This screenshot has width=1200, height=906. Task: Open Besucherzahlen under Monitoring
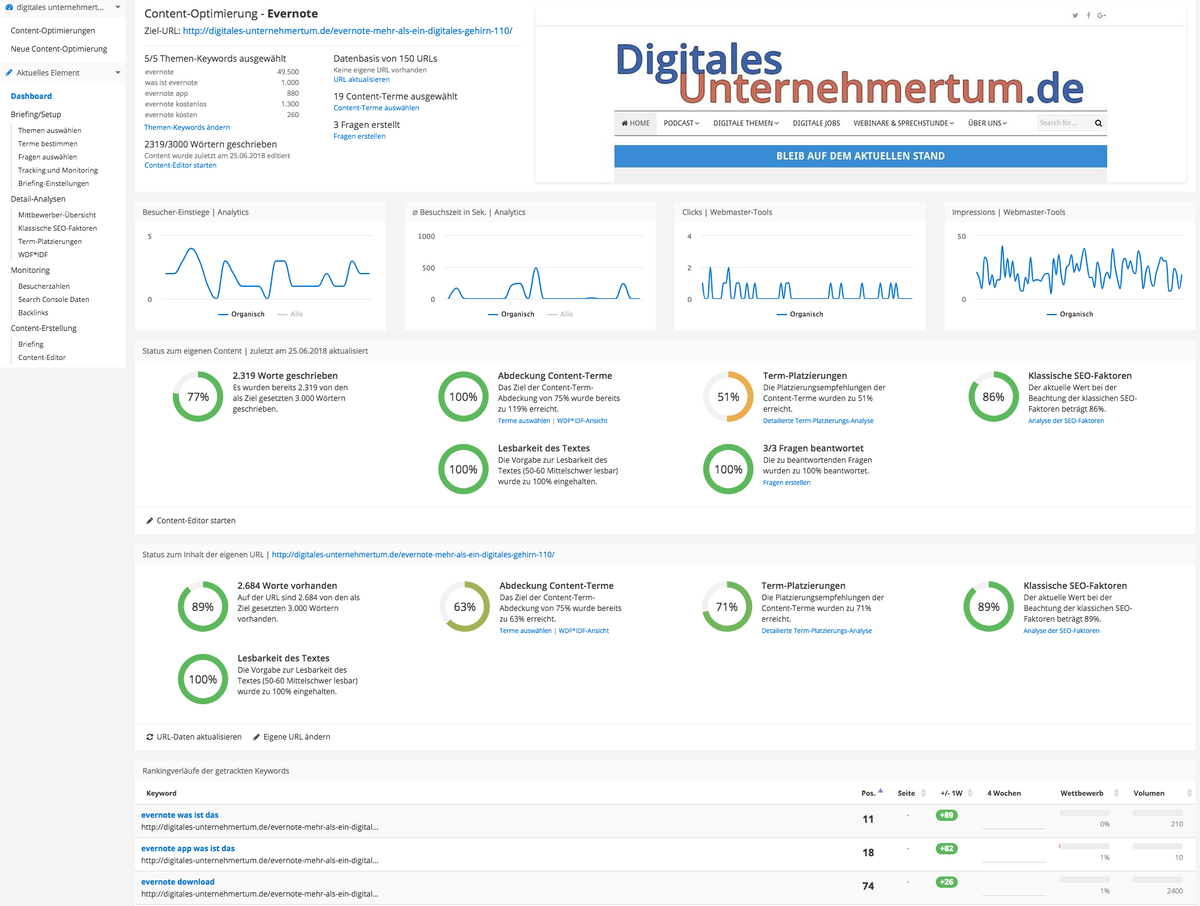point(44,286)
